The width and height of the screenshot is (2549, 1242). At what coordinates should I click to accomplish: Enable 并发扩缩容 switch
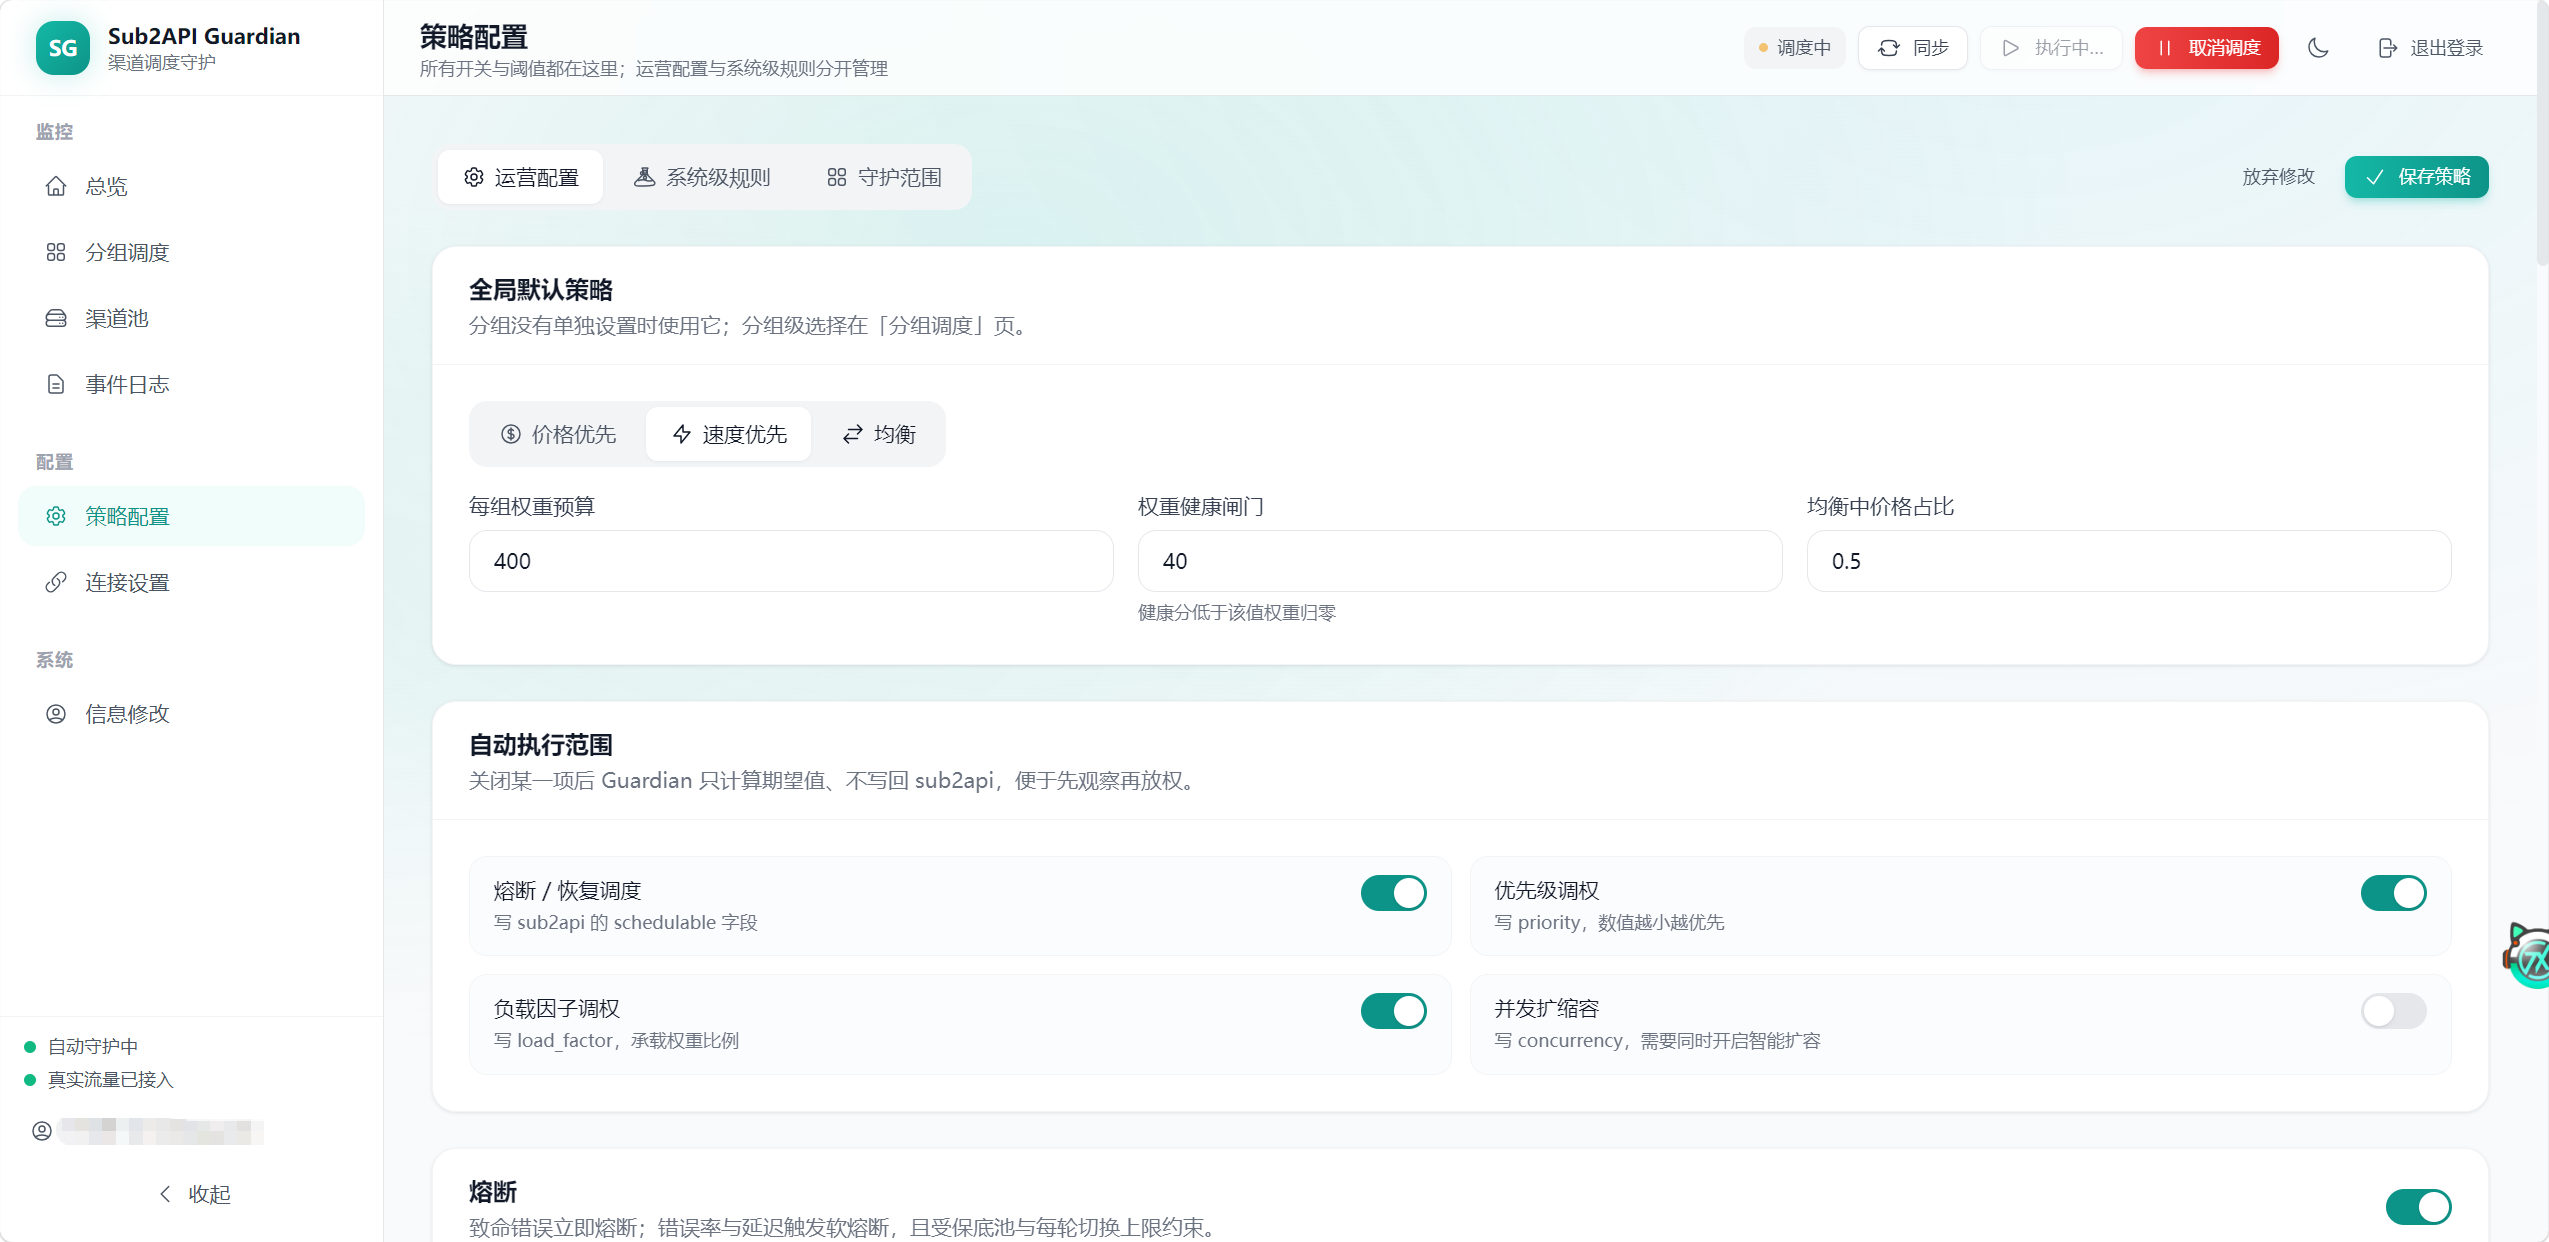pos(2393,1011)
